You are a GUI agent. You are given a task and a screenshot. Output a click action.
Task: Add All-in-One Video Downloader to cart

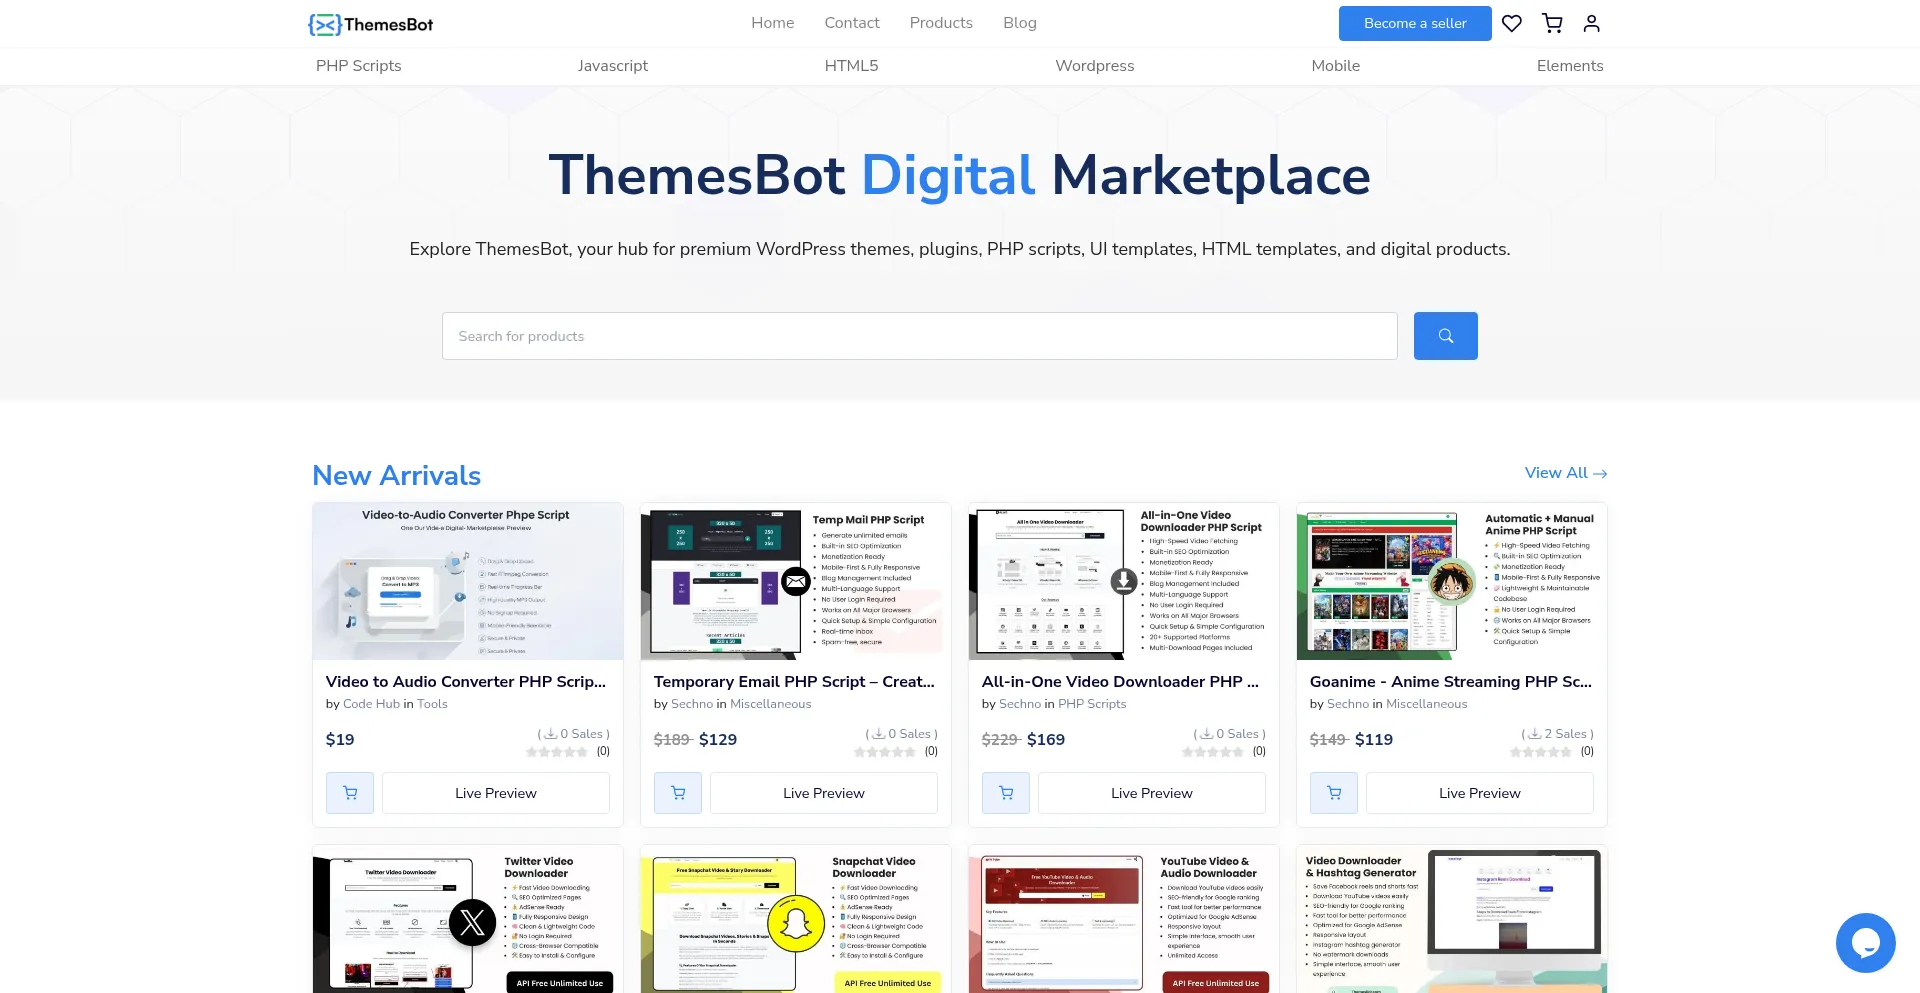click(x=1006, y=793)
